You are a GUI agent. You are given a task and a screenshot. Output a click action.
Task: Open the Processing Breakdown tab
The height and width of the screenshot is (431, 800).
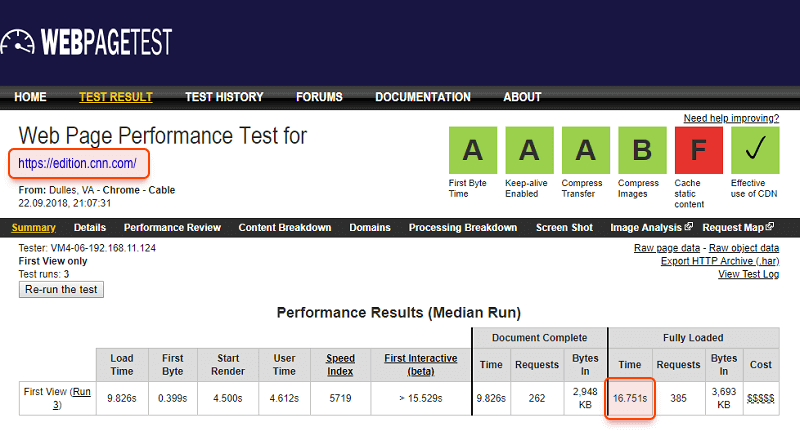pyautogui.click(x=463, y=227)
